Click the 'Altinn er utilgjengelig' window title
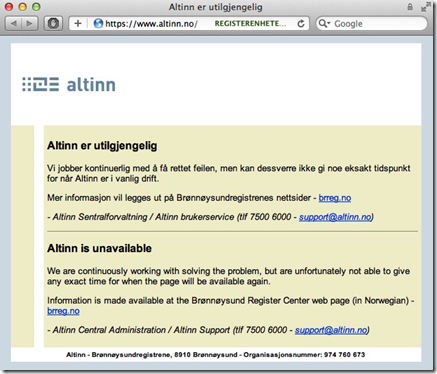The height and width of the screenshot is (374, 437). pos(215,7)
